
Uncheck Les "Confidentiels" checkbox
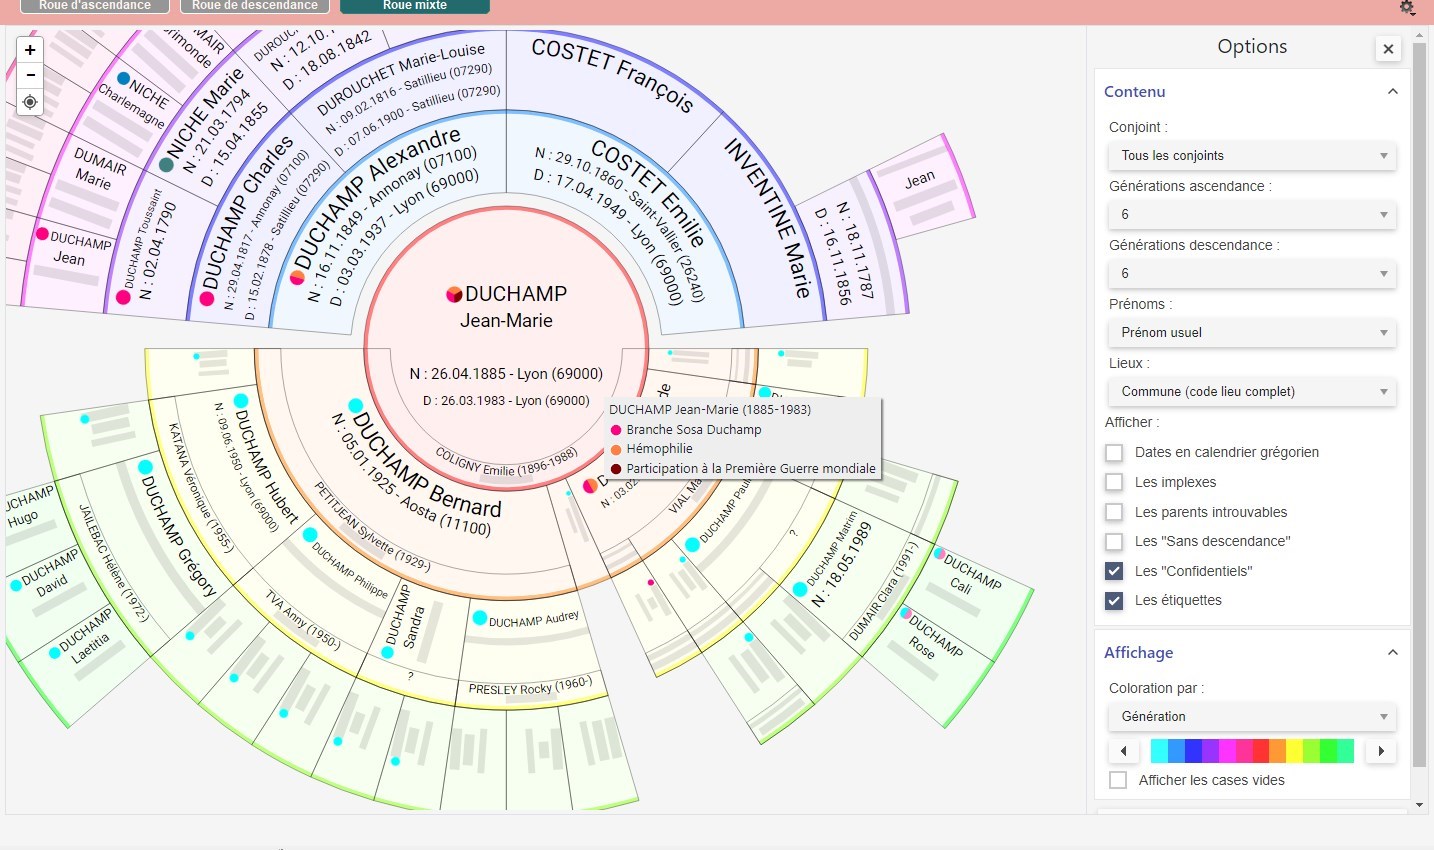1114,571
